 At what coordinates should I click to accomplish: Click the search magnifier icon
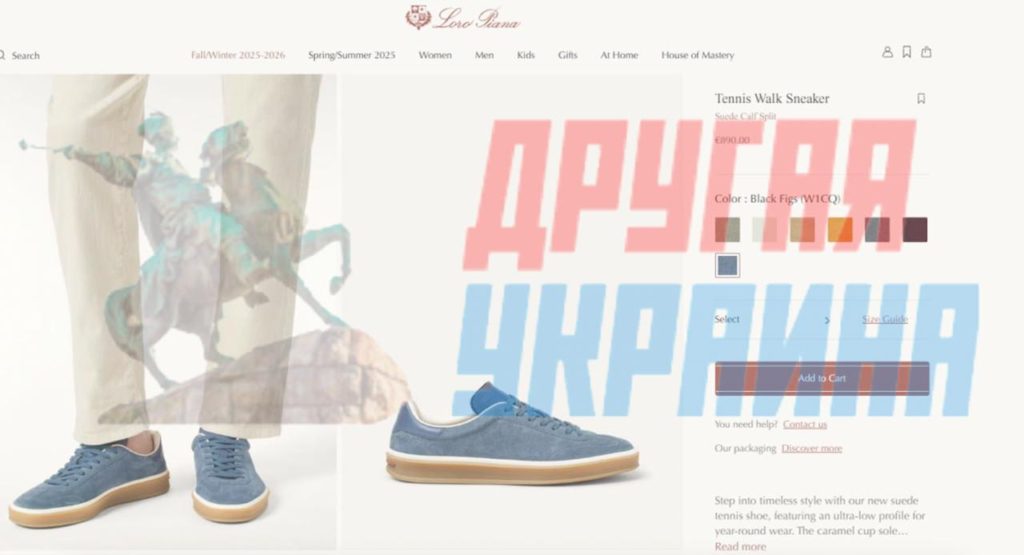click(3, 56)
